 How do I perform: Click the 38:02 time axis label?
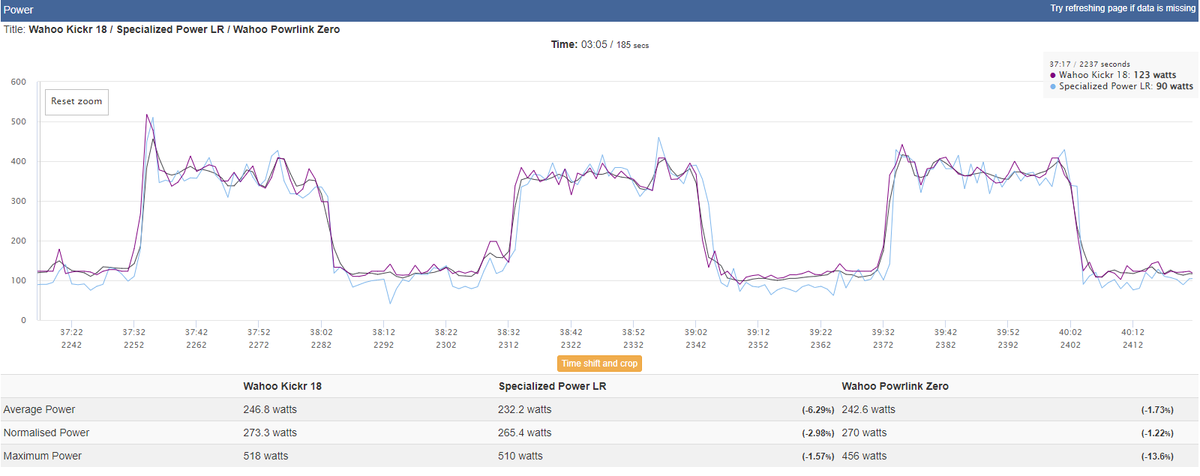tap(321, 331)
